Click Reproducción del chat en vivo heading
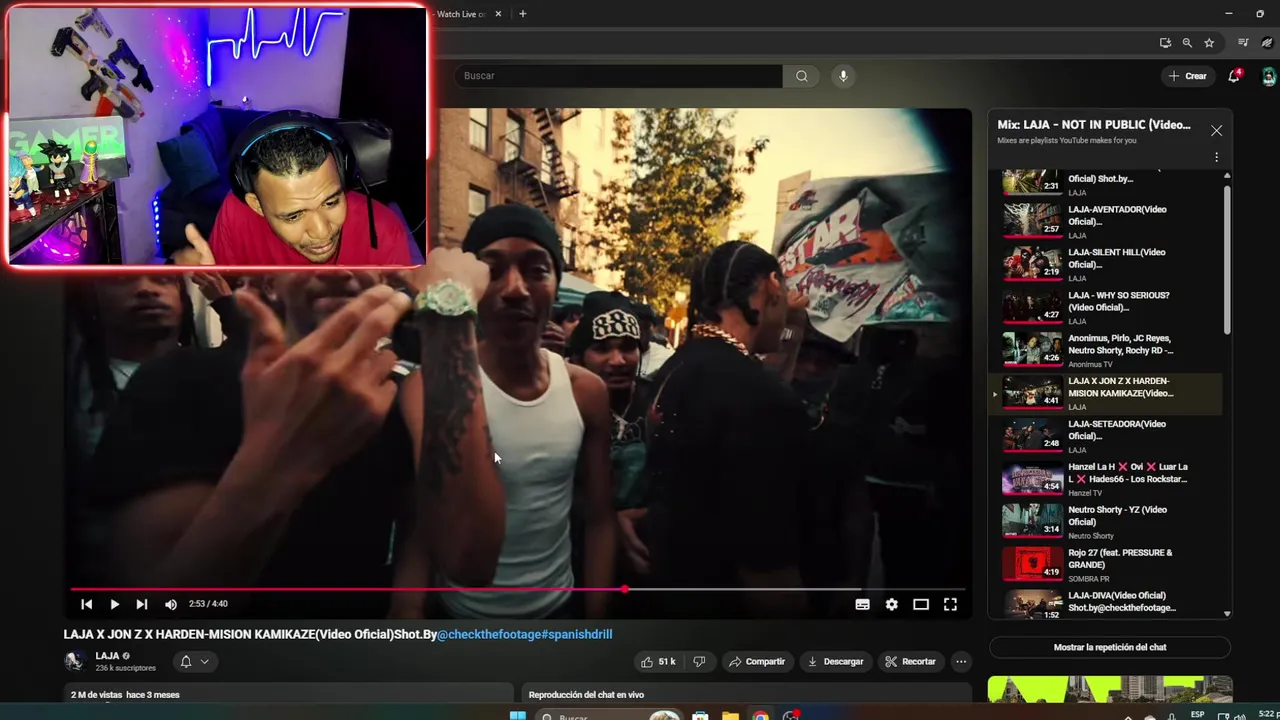 (586, 695)
